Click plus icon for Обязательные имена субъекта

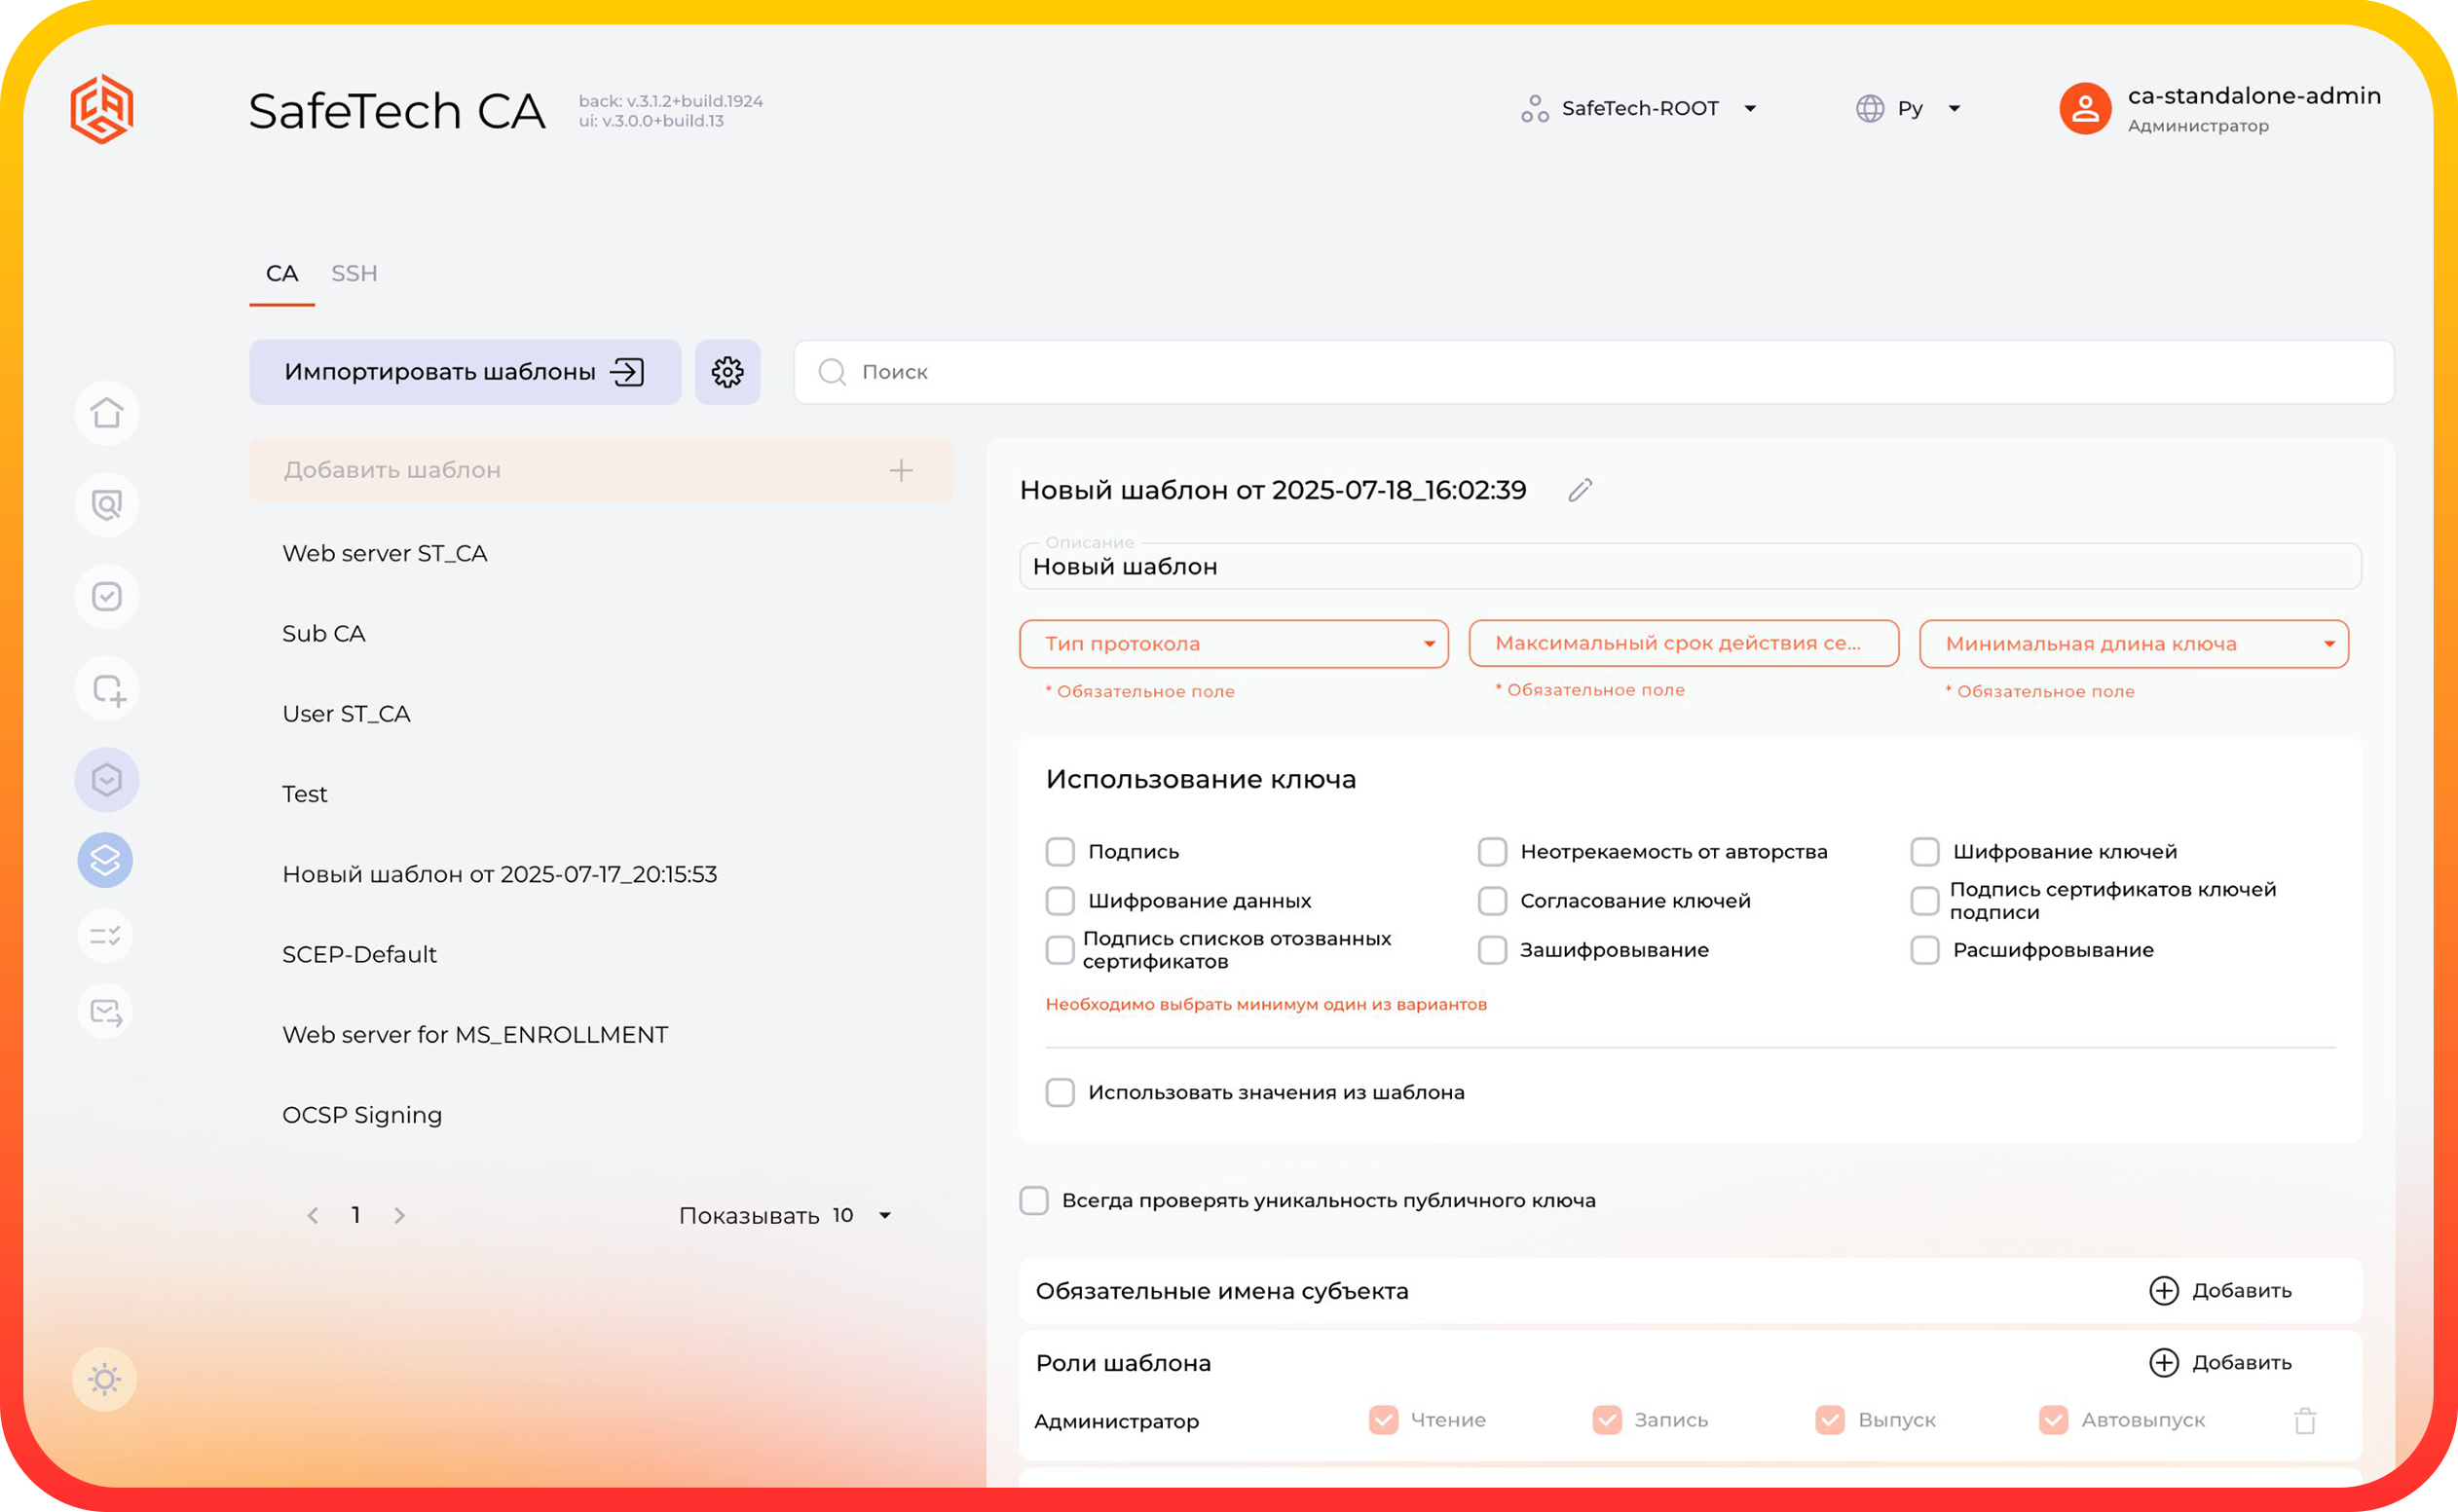pyautogui.click(x=2164, y=1291)
